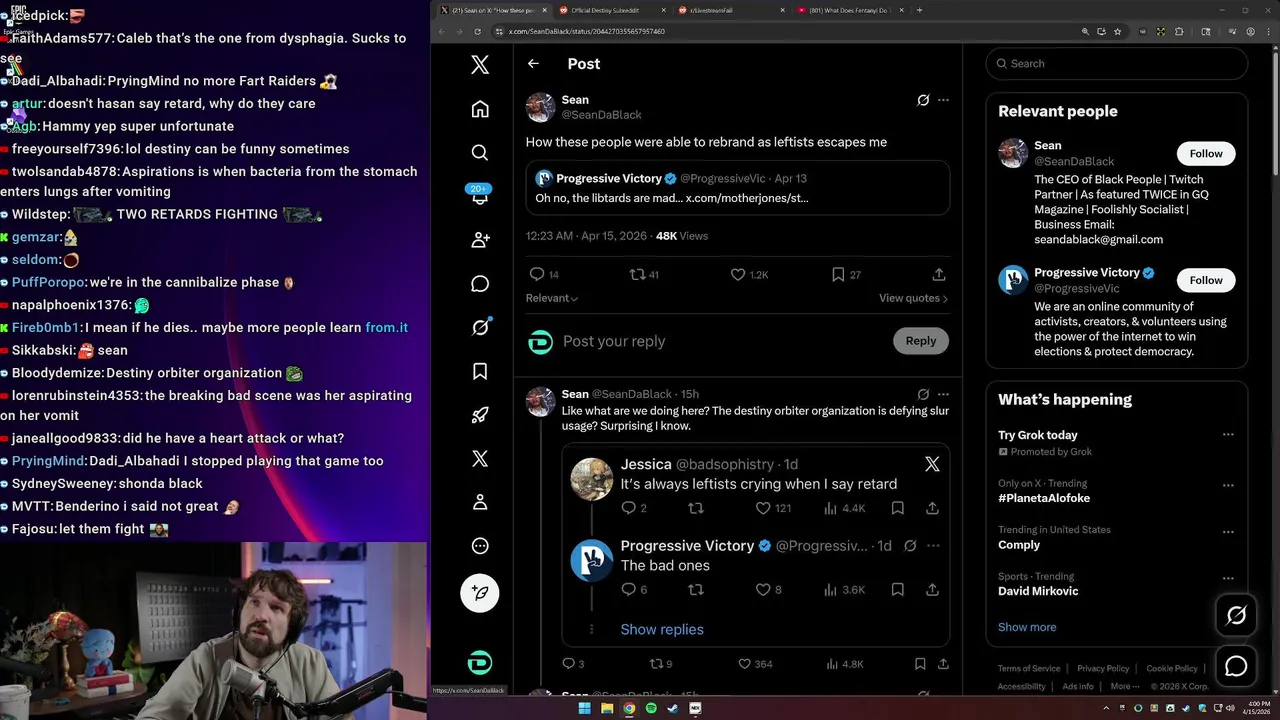1280x720 pixels.
Task: Go to X home via the X logo
Action: 480,65
